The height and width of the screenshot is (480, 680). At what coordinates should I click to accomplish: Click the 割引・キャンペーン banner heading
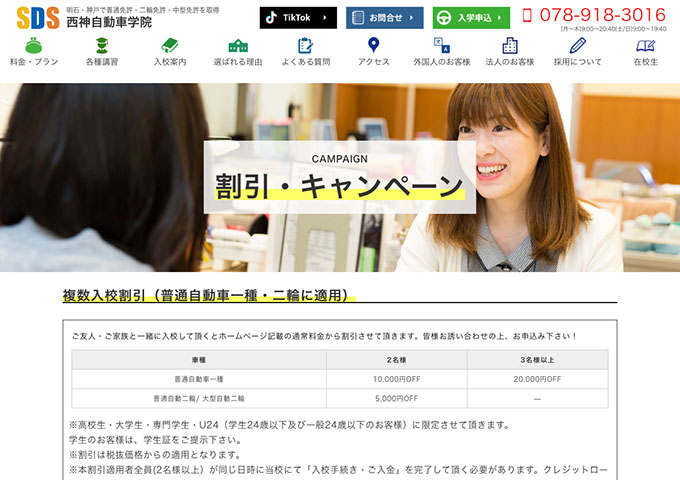click(x=340, y=186)
